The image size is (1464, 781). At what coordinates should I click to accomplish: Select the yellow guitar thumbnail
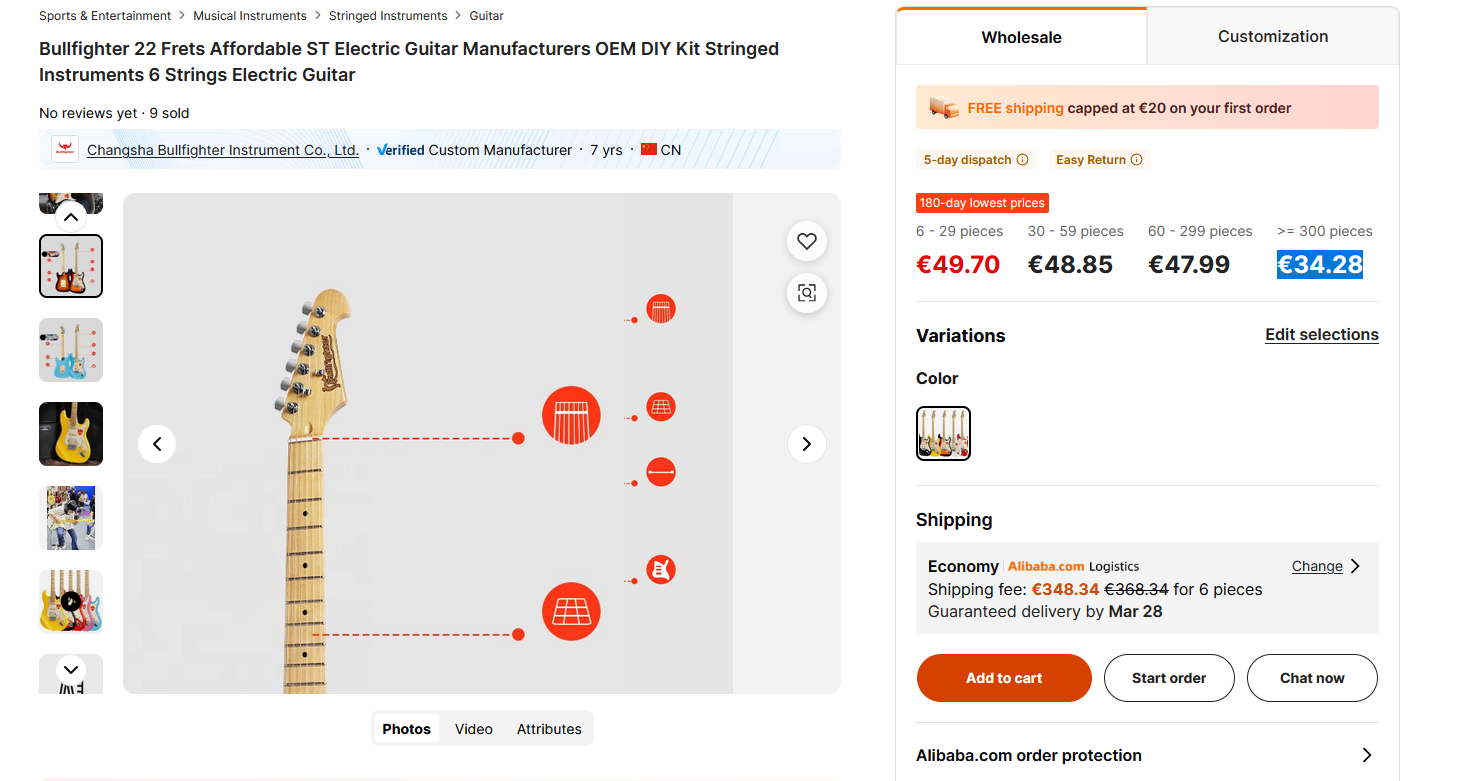(71, 434)
